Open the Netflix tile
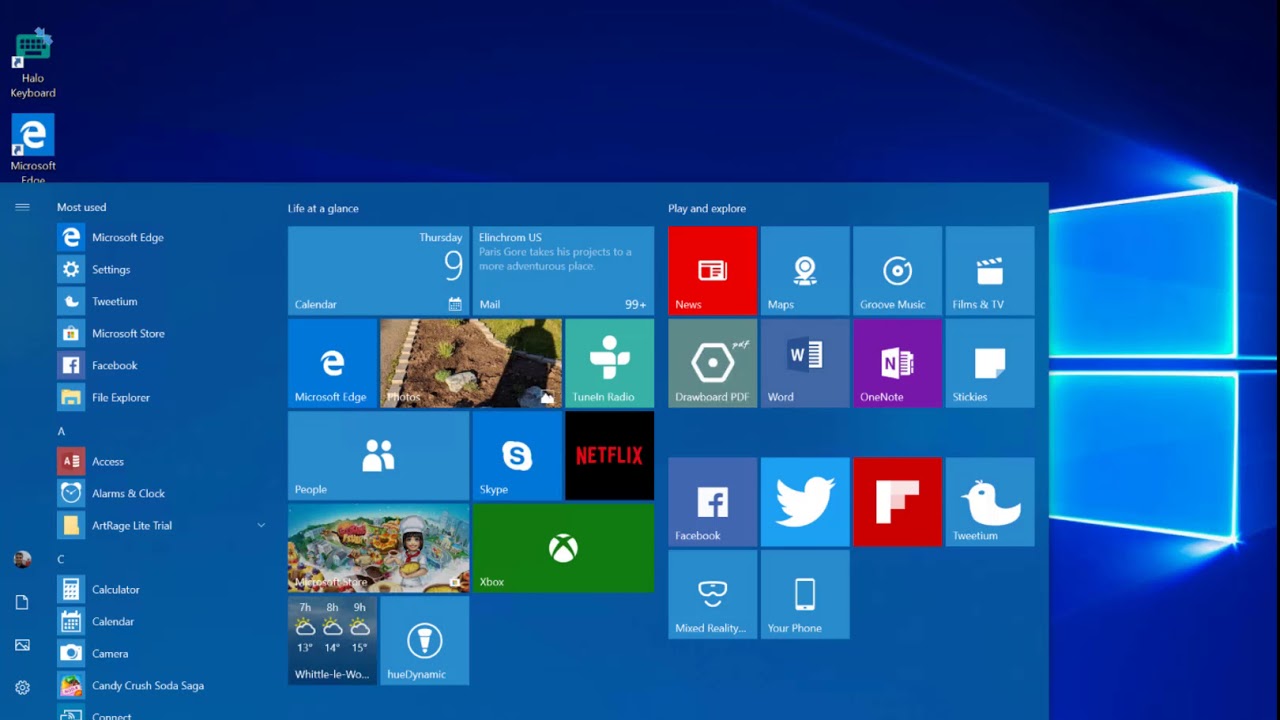The image size is (1280, 720). (609, 456)
